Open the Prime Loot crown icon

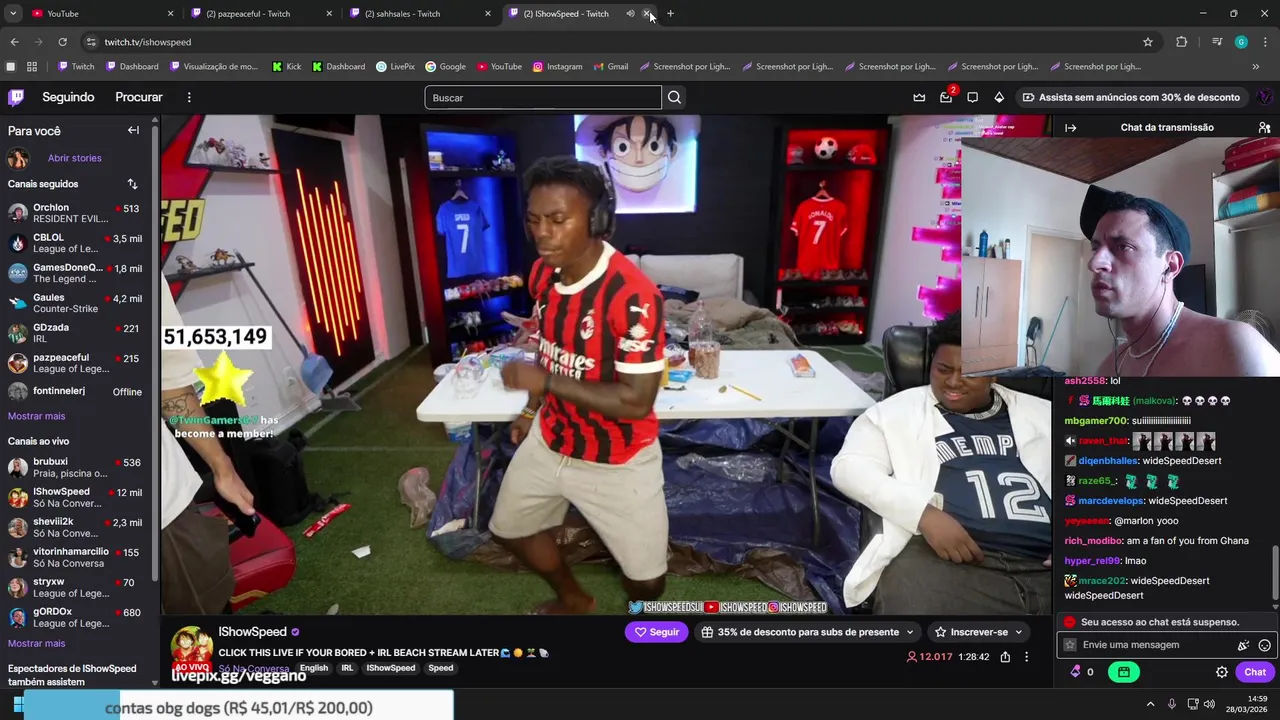point(919,97)
